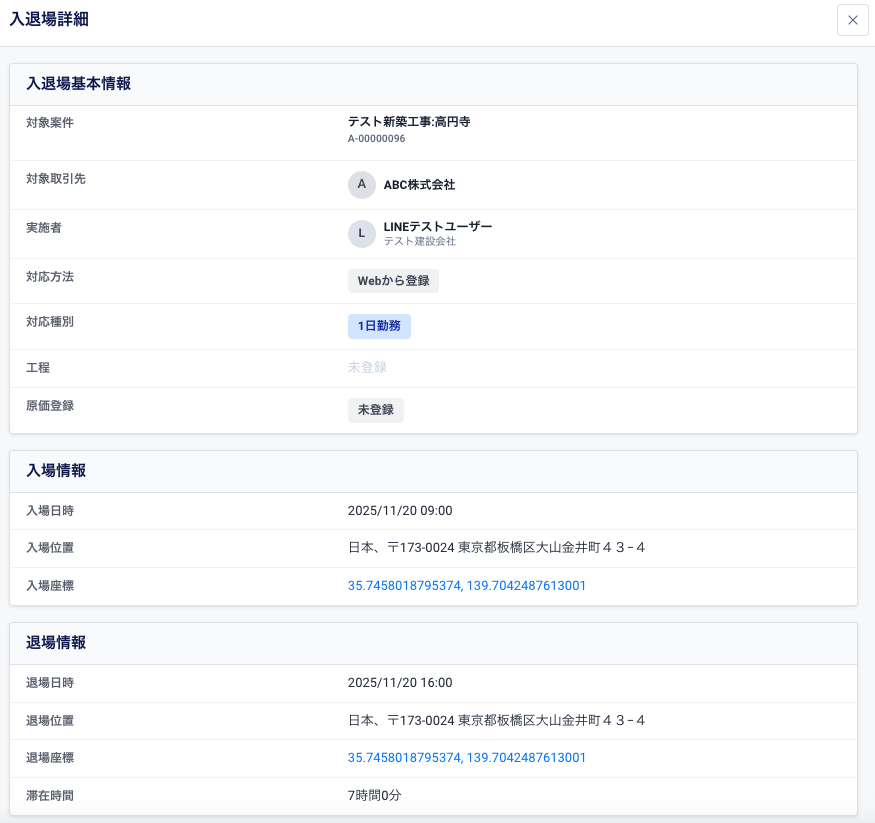
Task: Click the entry datetime 2025/11/20 09:00
Action: (x=400, y=511)
